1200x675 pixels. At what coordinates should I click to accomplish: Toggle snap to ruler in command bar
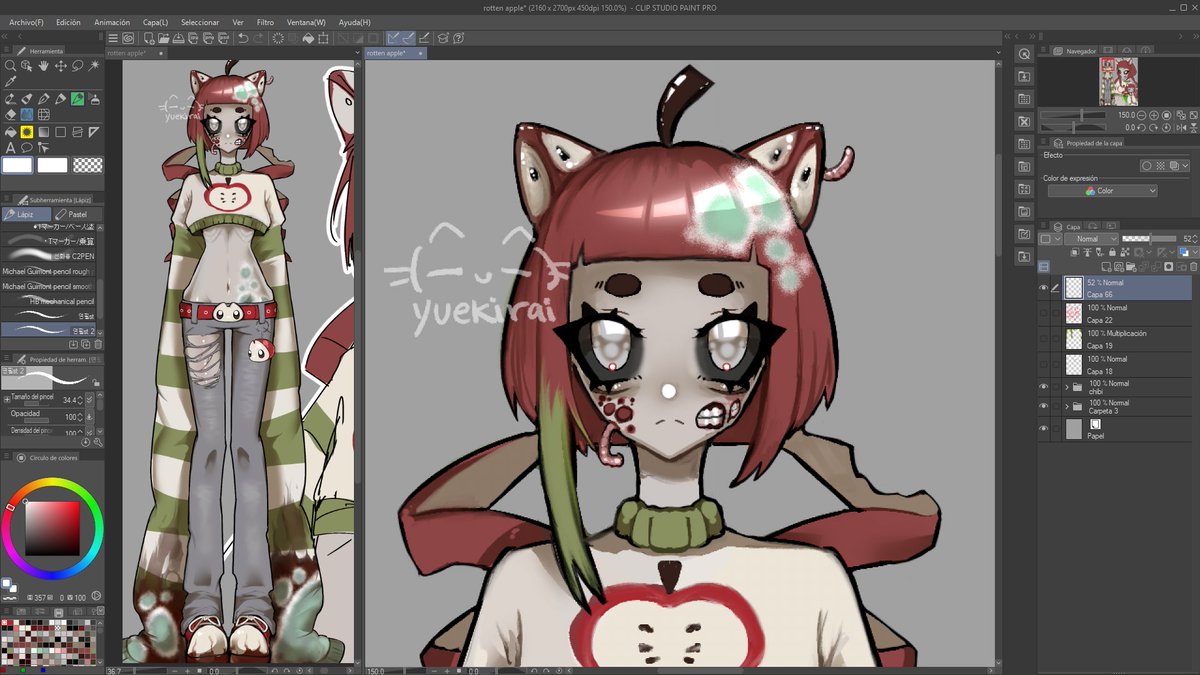coord(394,38)
